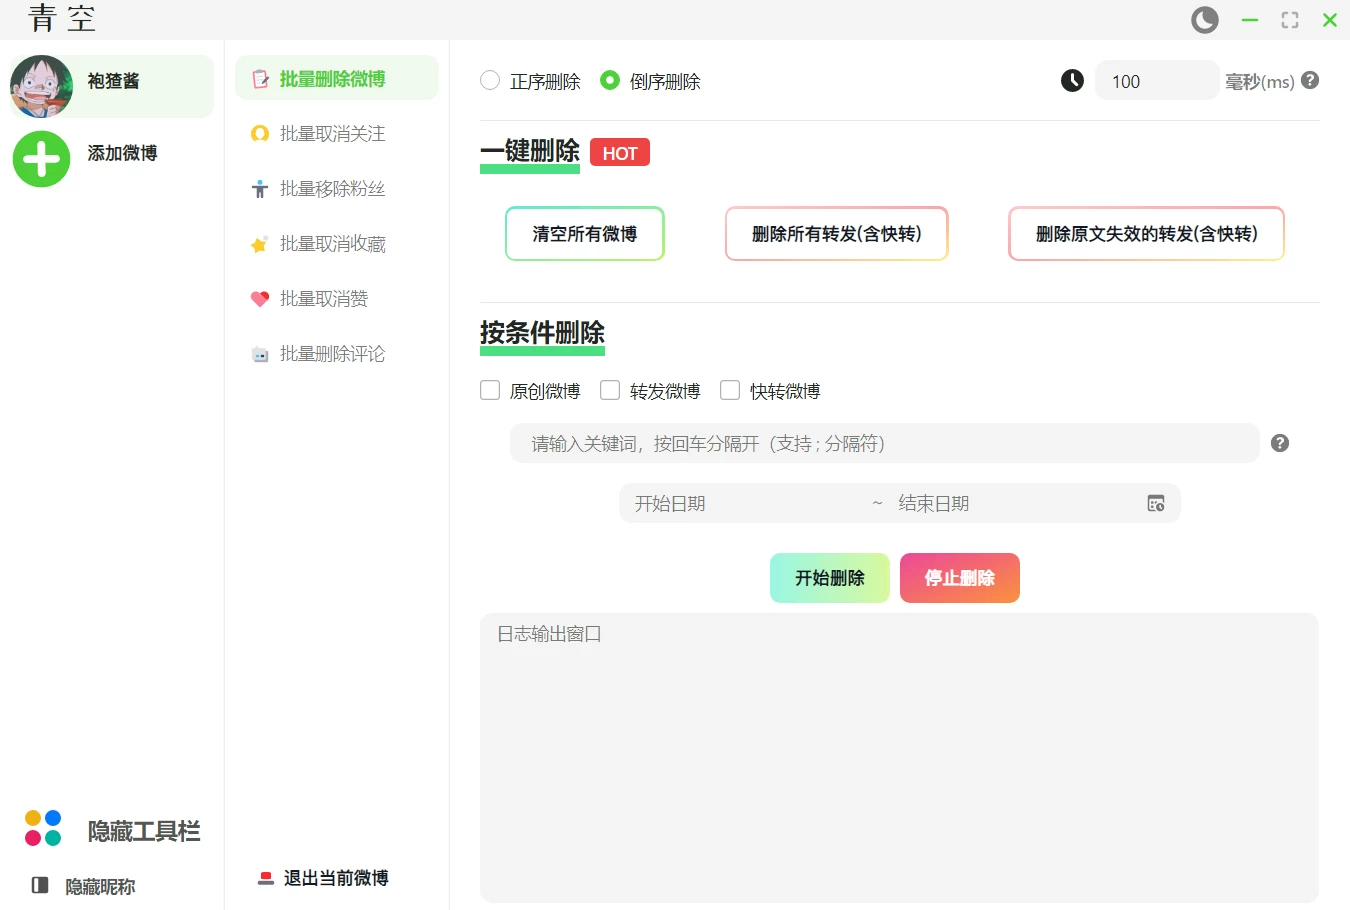Check the 快转微博 checkbox
Image resolution: width=1350 pixels, height=910 pixels.
coord(730,390)
